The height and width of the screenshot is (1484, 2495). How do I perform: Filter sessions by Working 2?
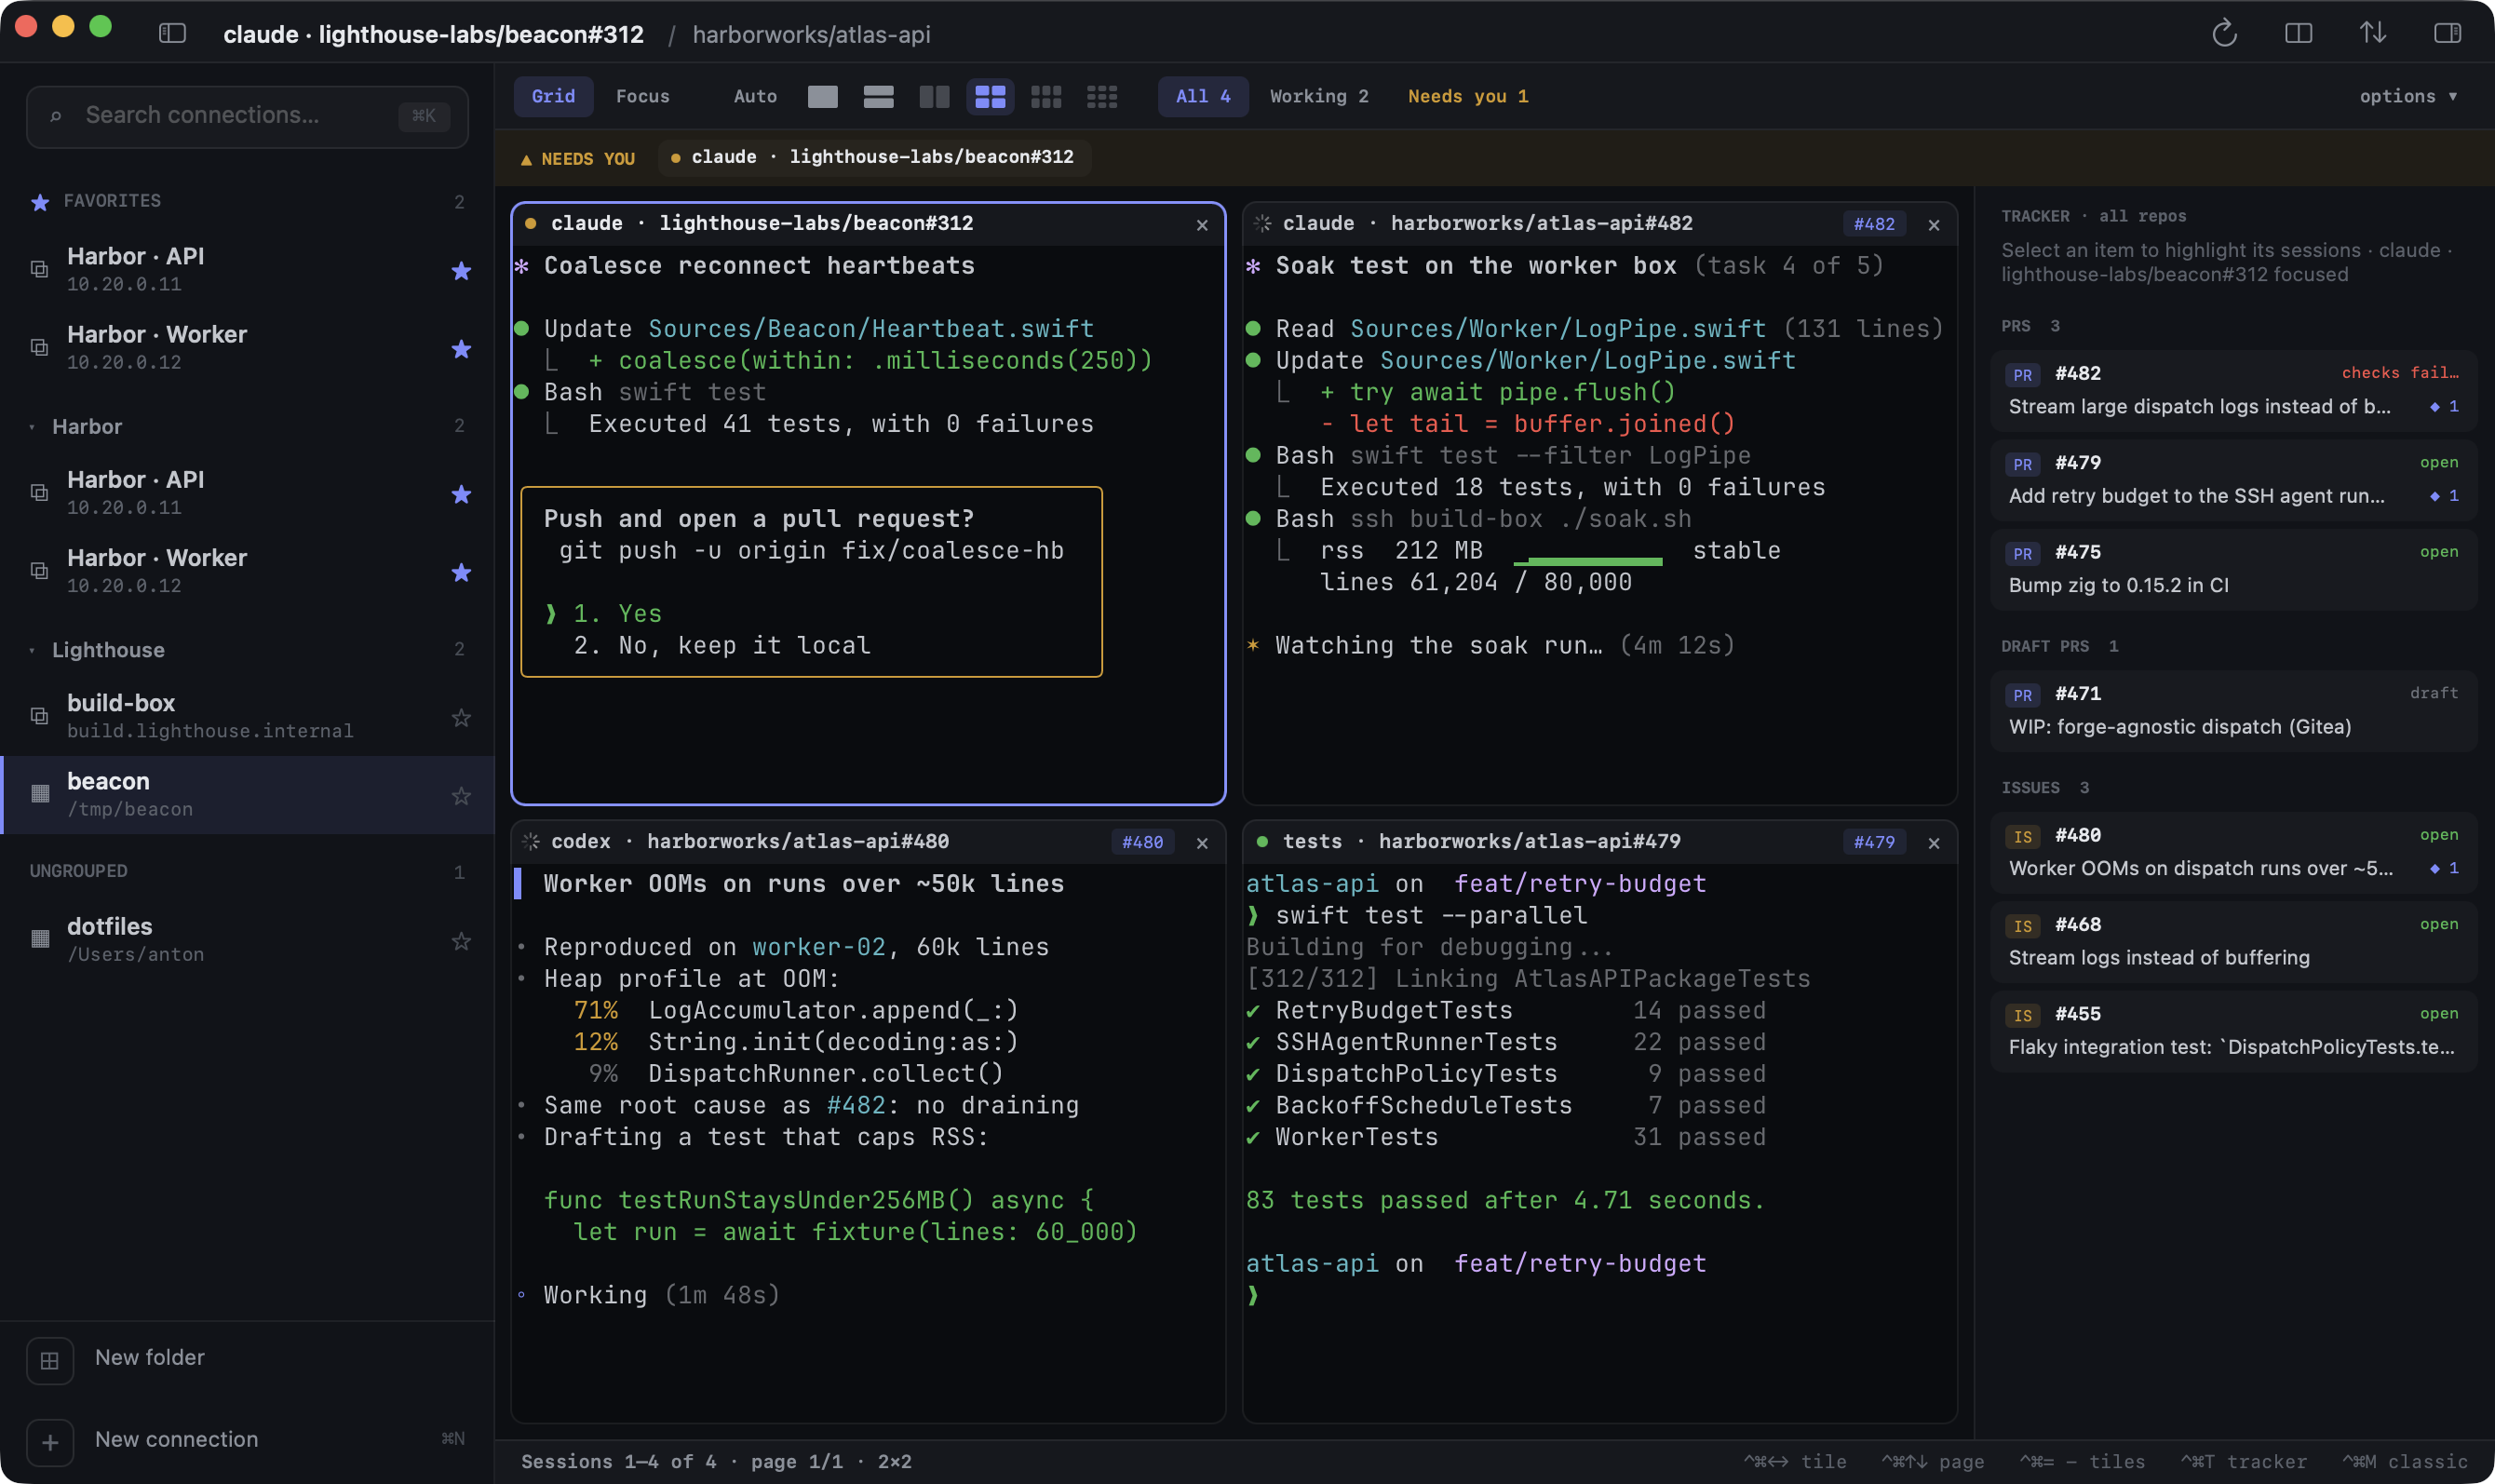[1319, 97]
